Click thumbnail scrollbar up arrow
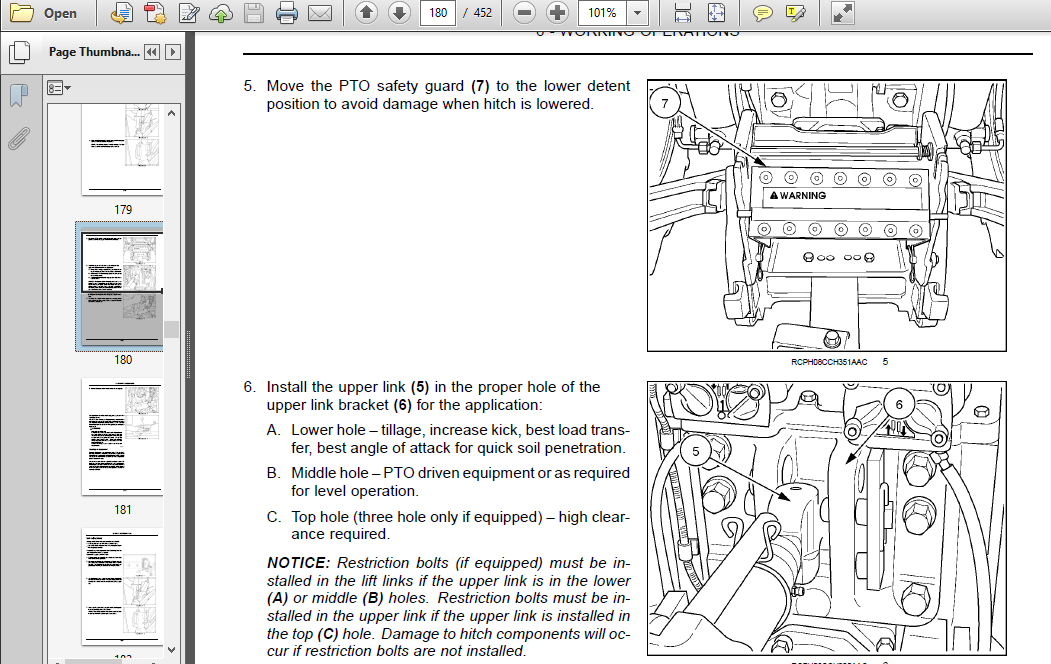Image resolution: width=1051 pixels, height=664 pixels. tap(172, 113)
